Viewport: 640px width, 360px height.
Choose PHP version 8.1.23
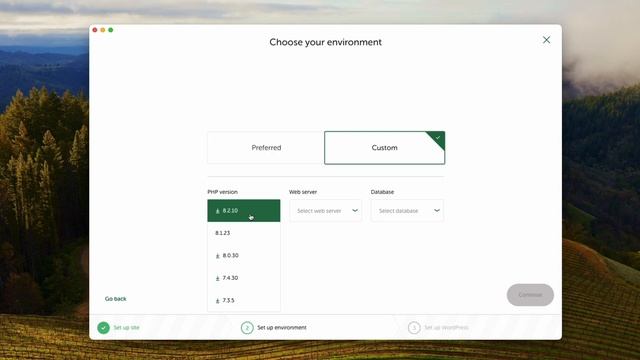[244, 233]
